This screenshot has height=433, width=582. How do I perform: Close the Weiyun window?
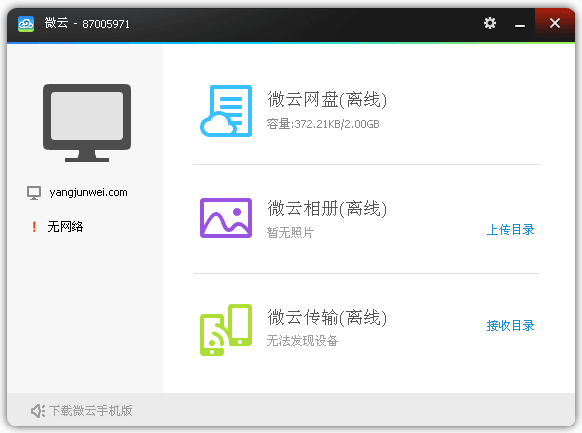point(555,23)
